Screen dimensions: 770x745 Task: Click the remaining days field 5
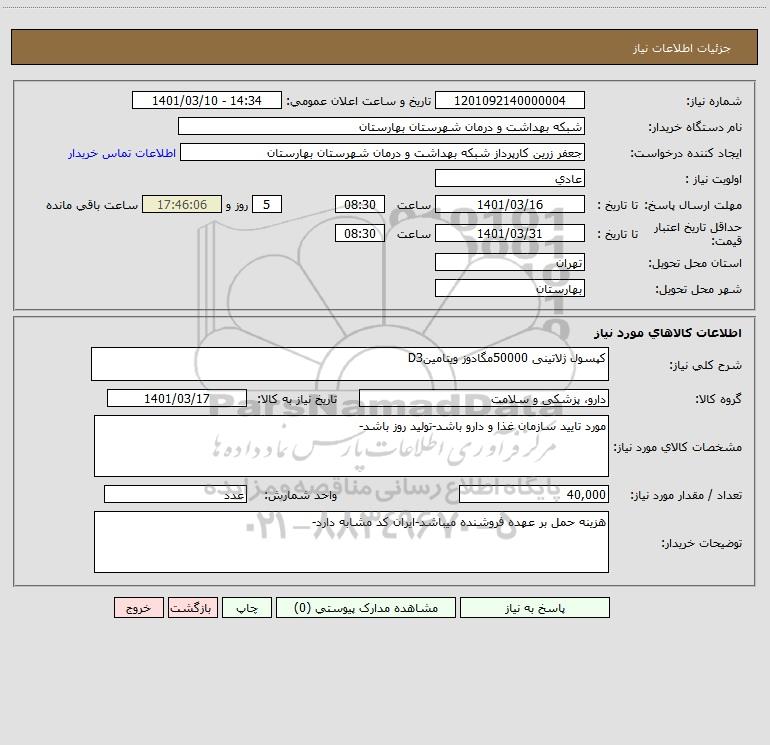pyautogui.click(x=267, y=204)
